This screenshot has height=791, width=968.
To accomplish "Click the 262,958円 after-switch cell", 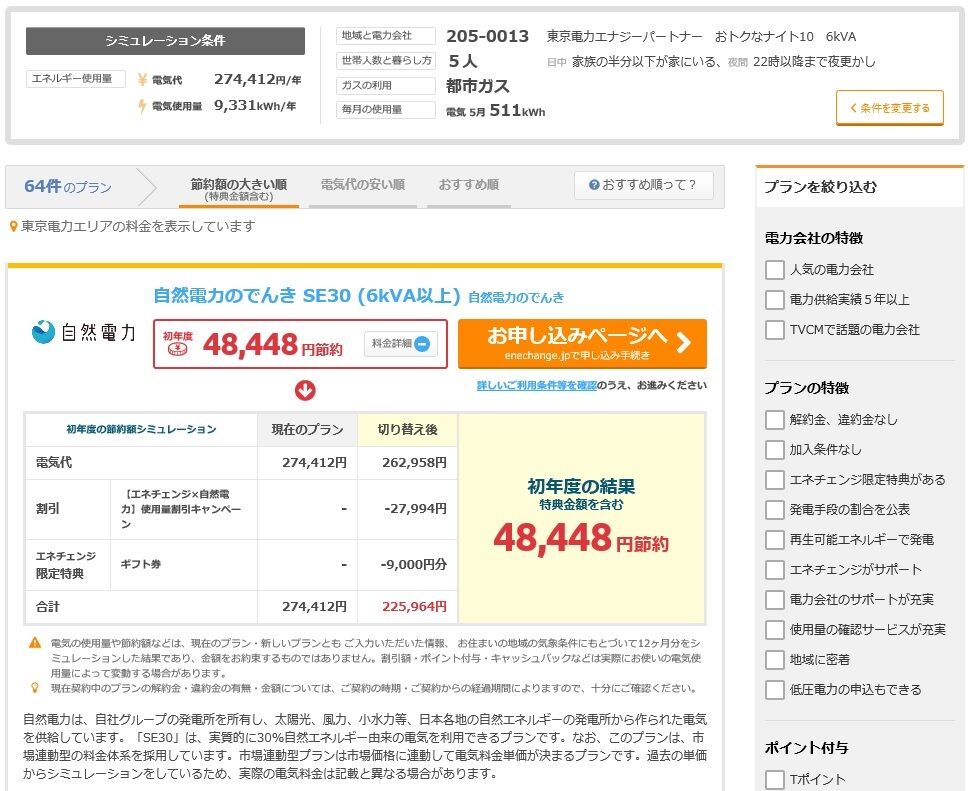I will click(407, 462).
